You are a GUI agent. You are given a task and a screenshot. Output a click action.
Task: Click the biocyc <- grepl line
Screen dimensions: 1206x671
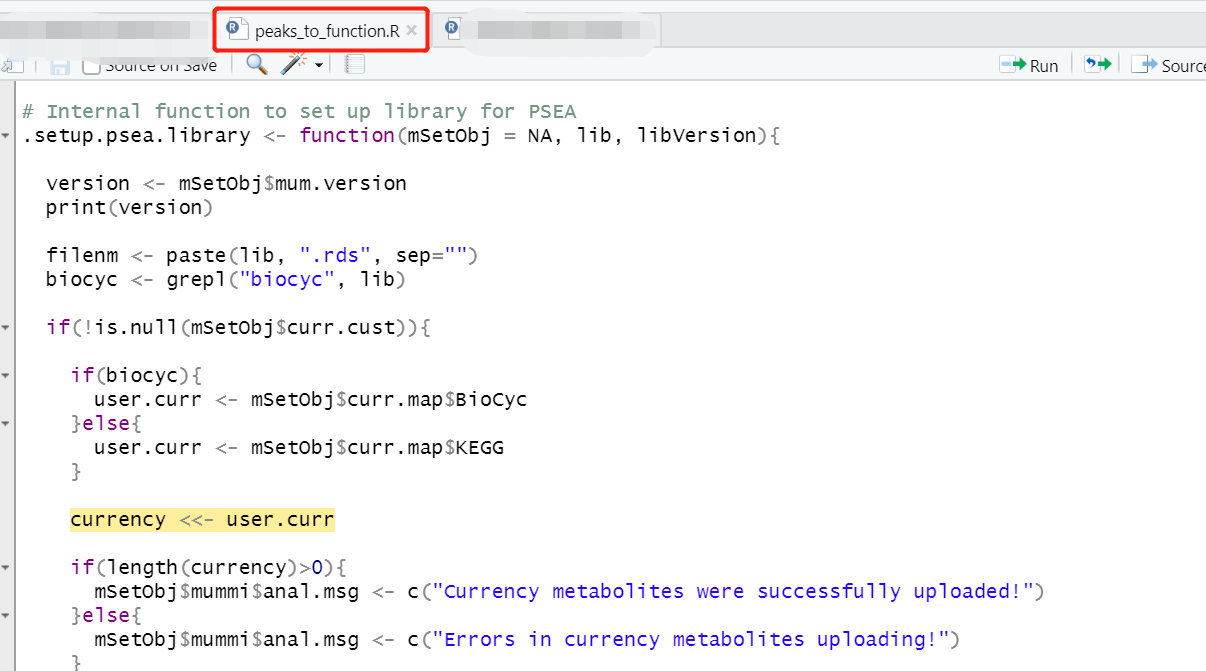(x=226, y=279)
